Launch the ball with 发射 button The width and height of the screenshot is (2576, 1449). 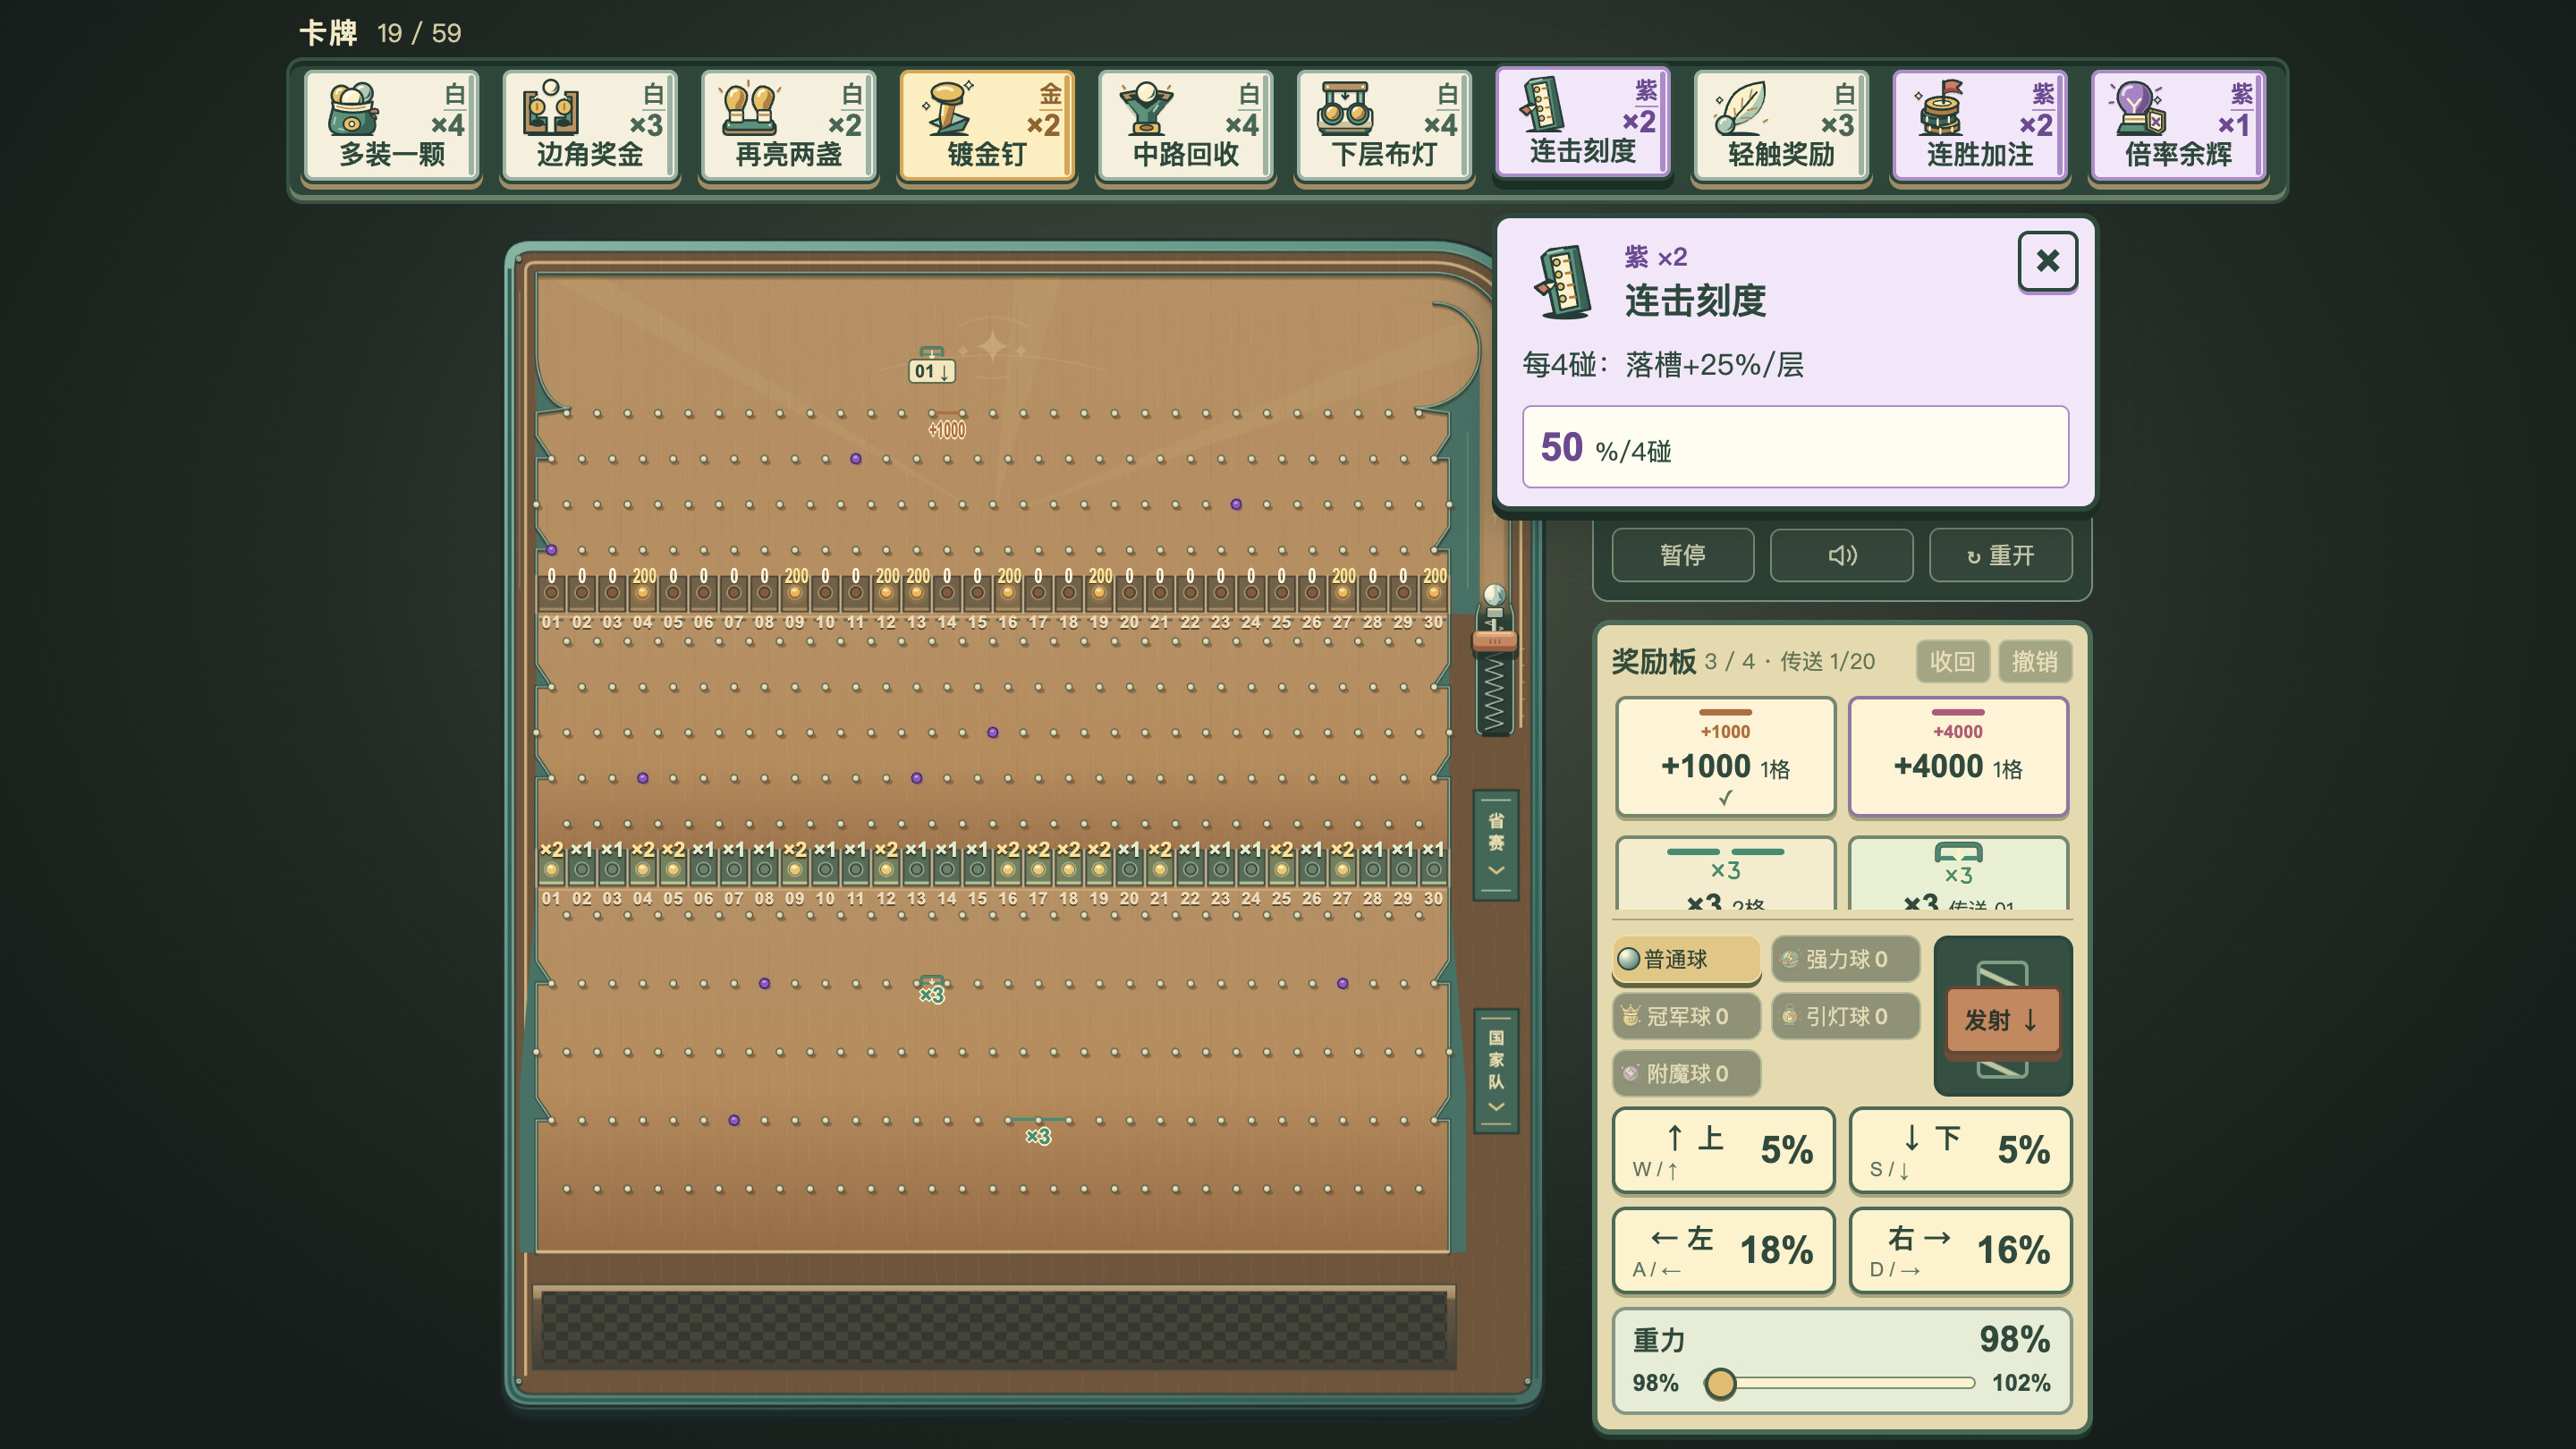tap(2002, 1019)
